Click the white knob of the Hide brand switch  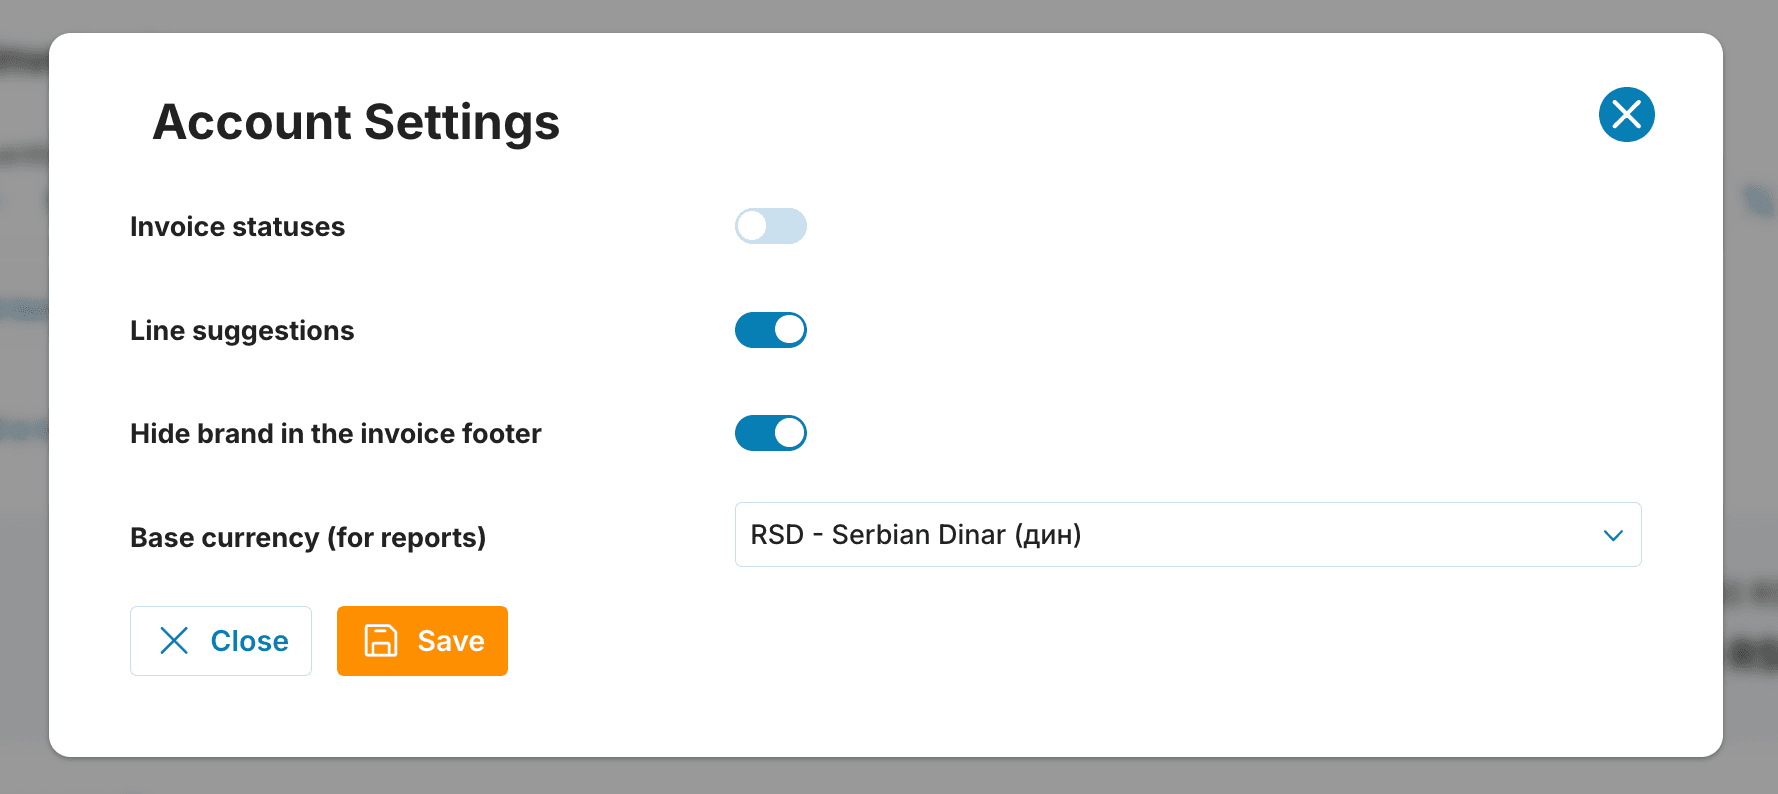pyautogui.click(x=789, y=433)
